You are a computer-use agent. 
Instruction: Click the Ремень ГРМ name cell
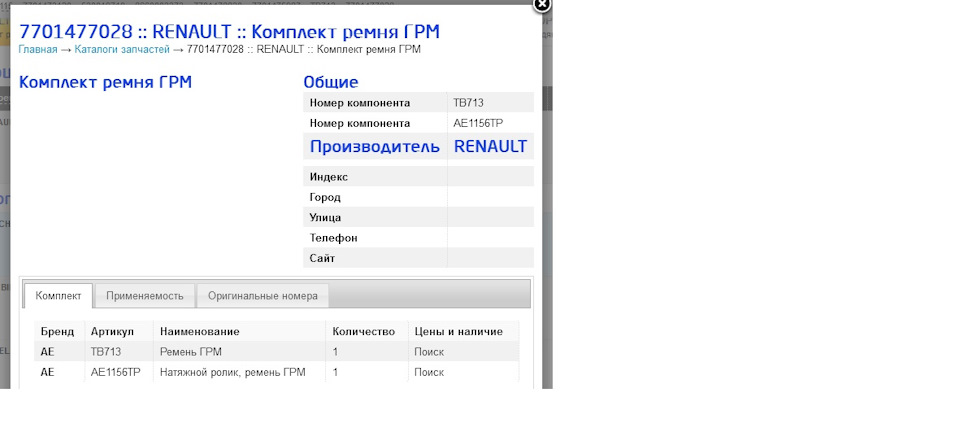pyautogui.click(x=190, y=352)
